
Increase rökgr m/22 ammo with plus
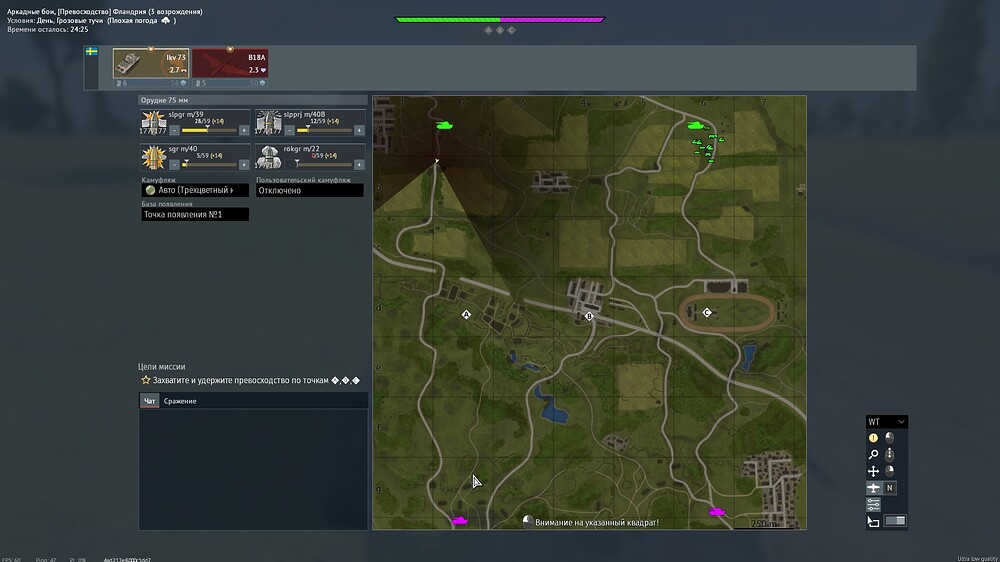(x=359, y=165)
